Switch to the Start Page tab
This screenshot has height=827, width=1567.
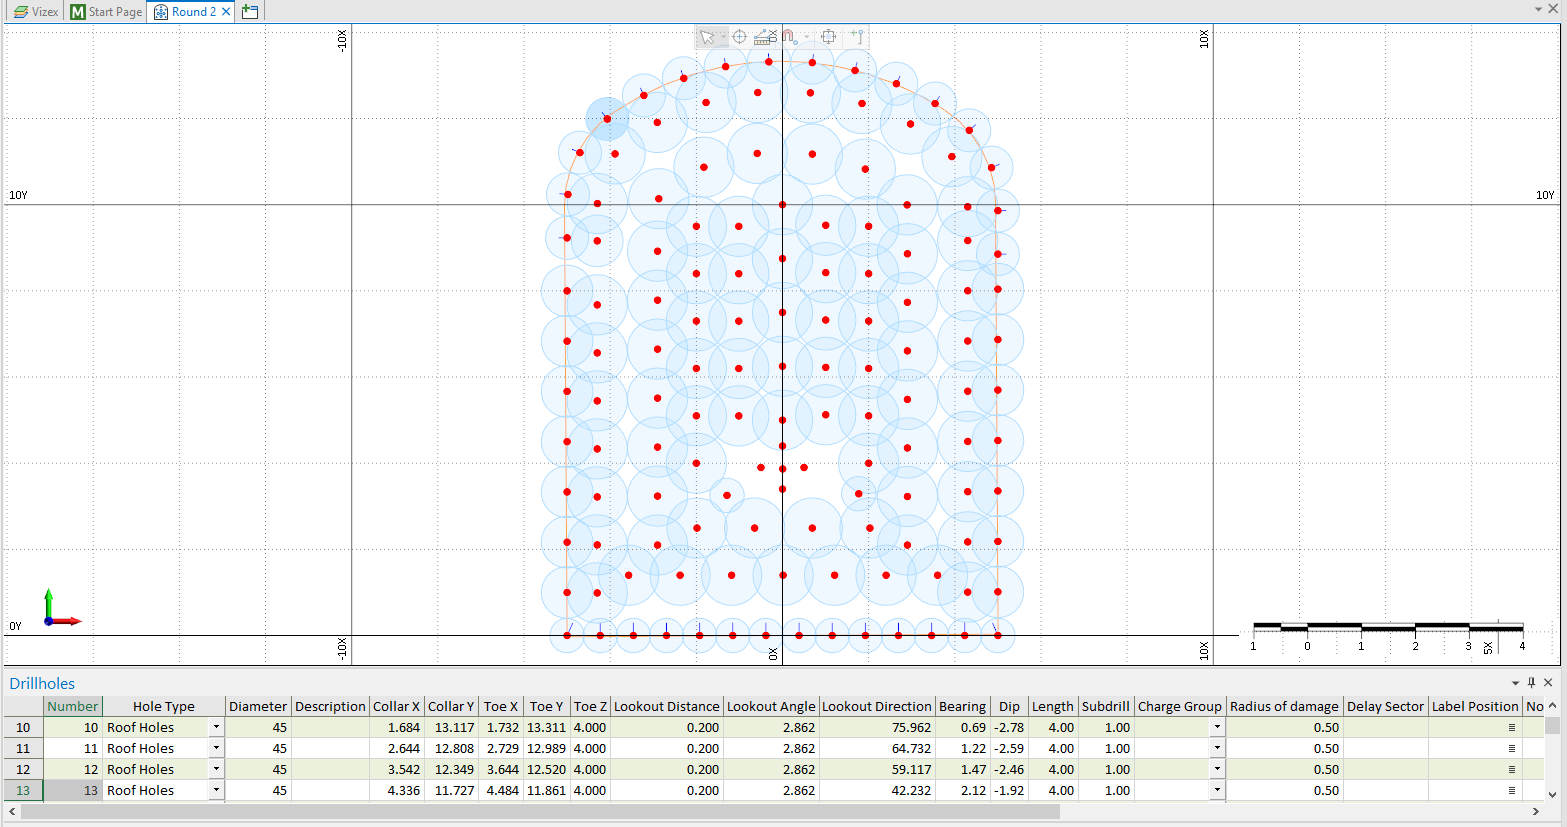(107, 12)
